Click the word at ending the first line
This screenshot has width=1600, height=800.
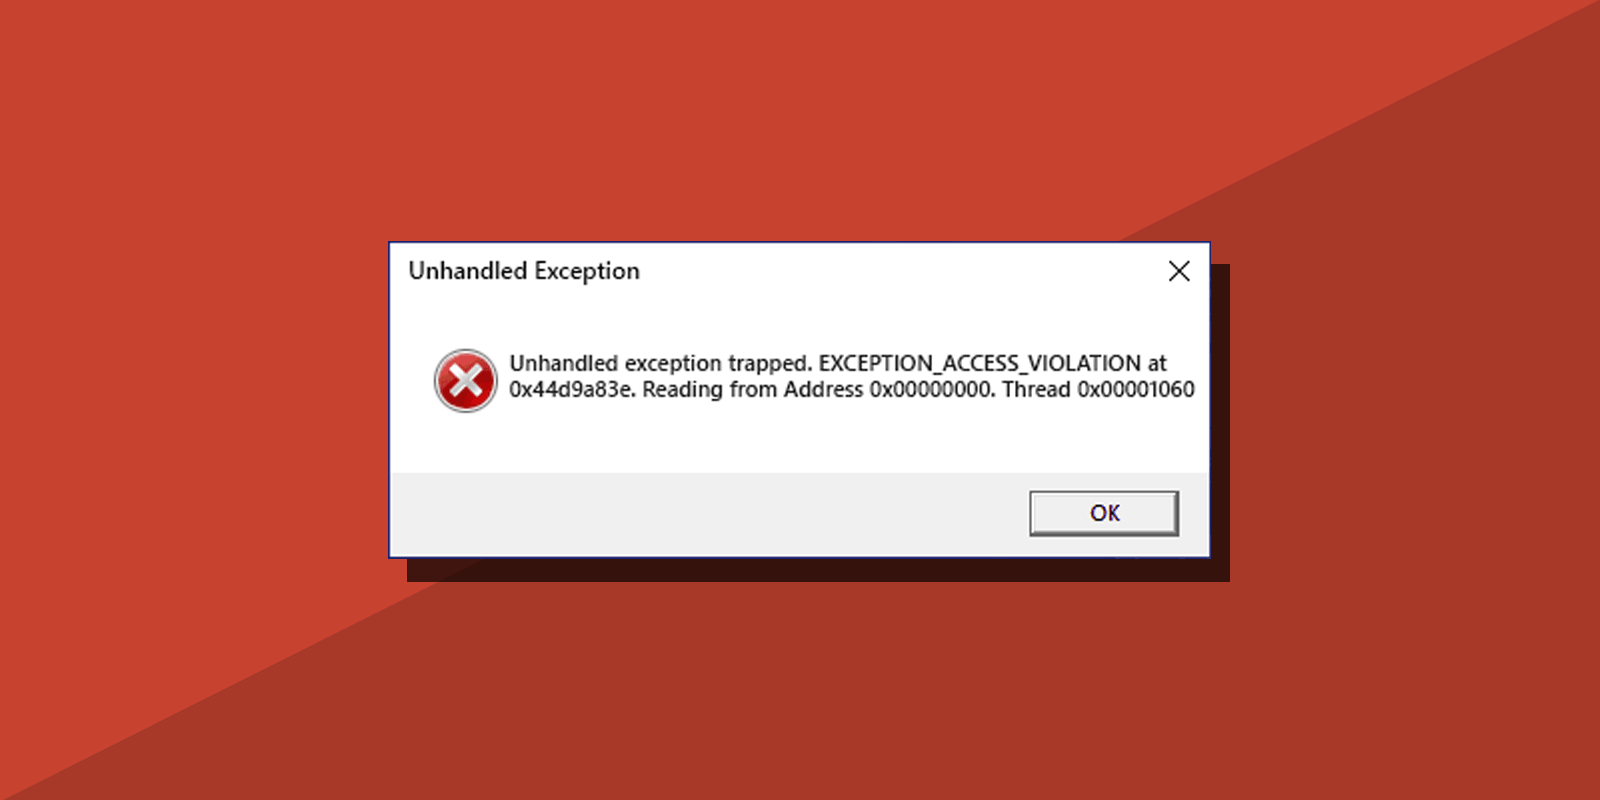(x=1157, y=363)
